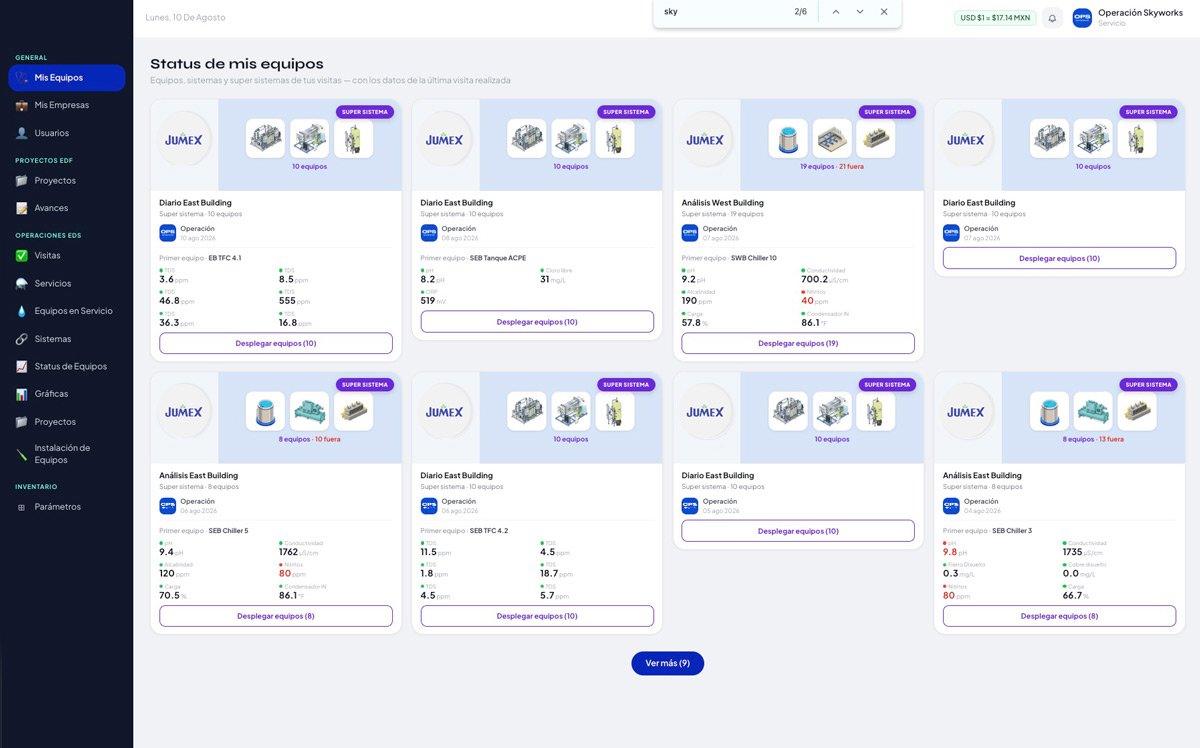This screenshot has height=748, width=1200.
Task: Click the 700.2 Conductividad value
Action: (815, 280)
